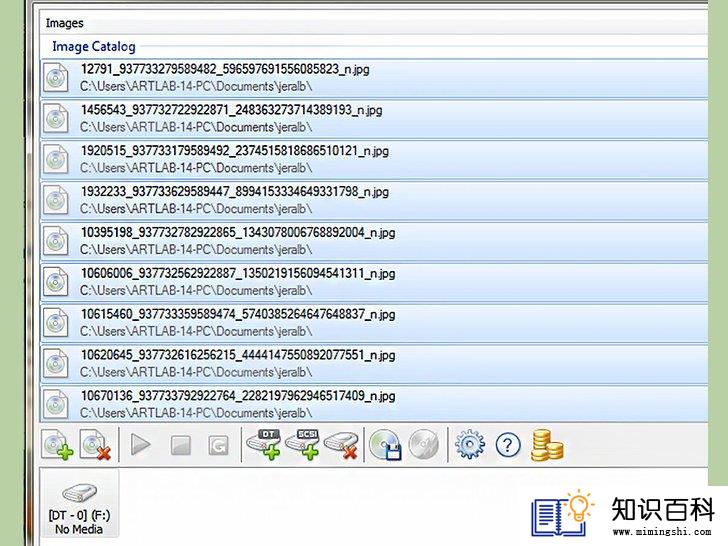The height and width of the screenshot is (546, 728).
Task: Select the [DT - 0] (F:) No Media drive
Action: pos(79,503)
